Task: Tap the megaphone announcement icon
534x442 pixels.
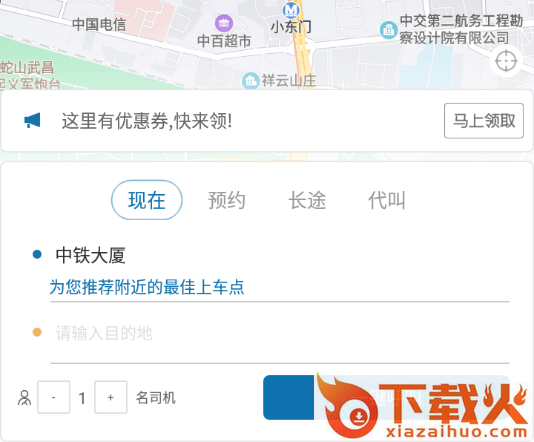Action: 32,121
